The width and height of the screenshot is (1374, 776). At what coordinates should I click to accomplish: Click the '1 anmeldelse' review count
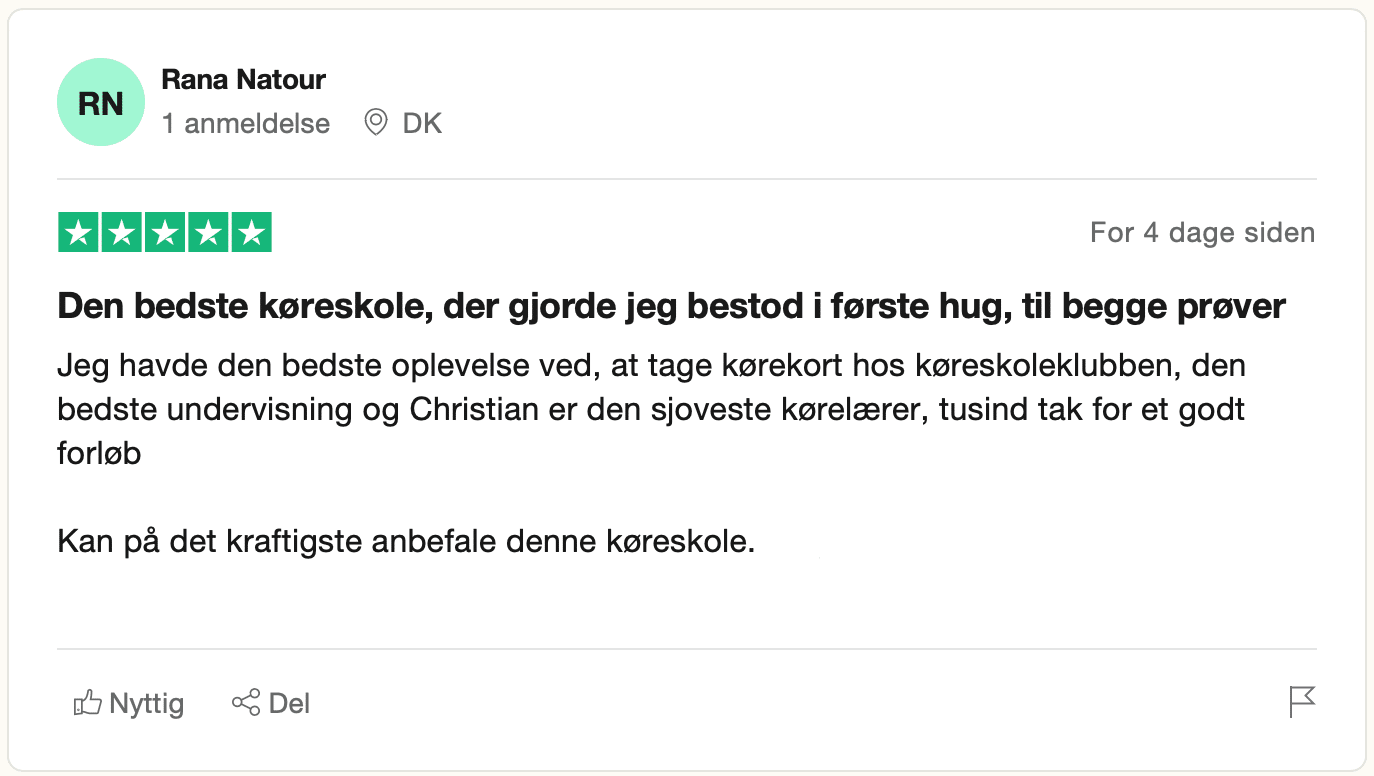coord(245,124)
